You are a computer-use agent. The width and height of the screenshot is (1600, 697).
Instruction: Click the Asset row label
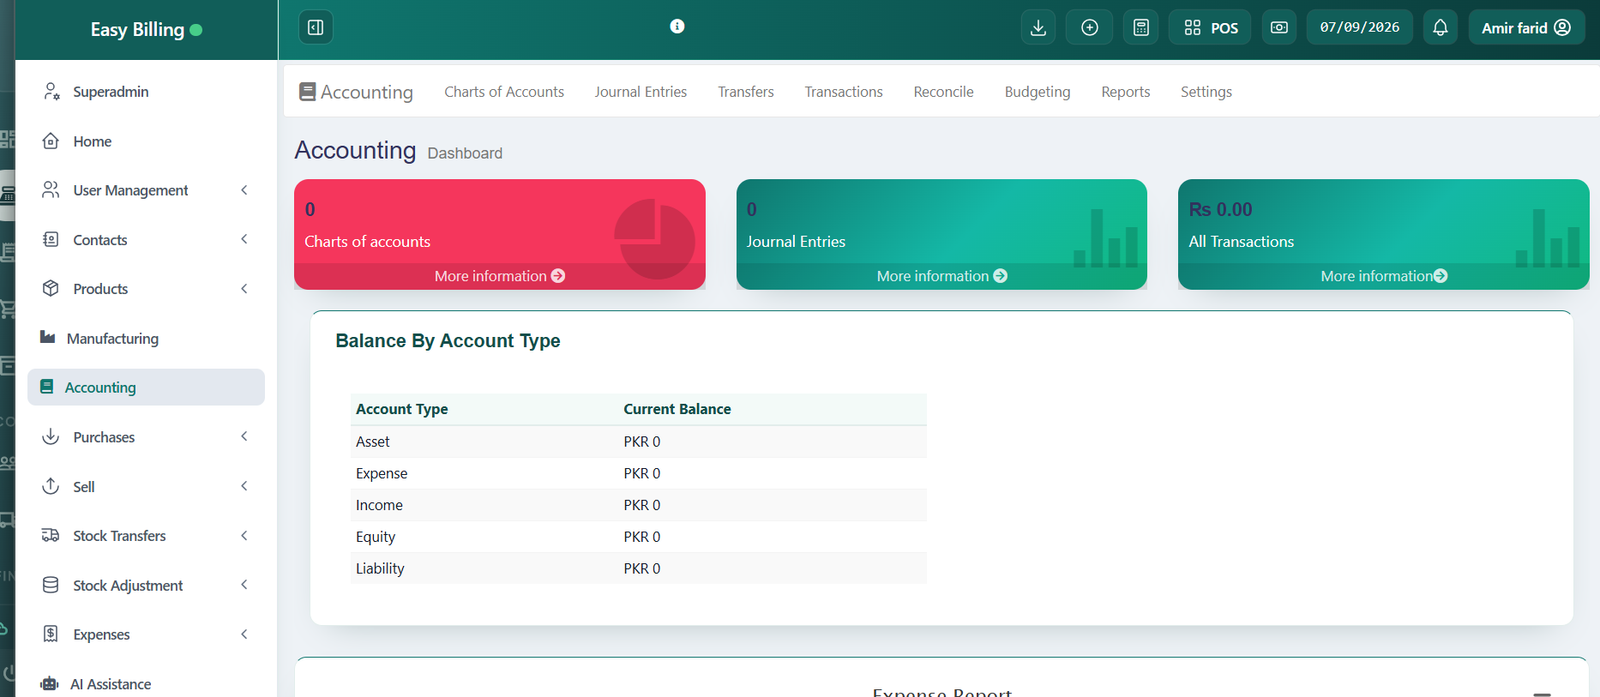373,442
